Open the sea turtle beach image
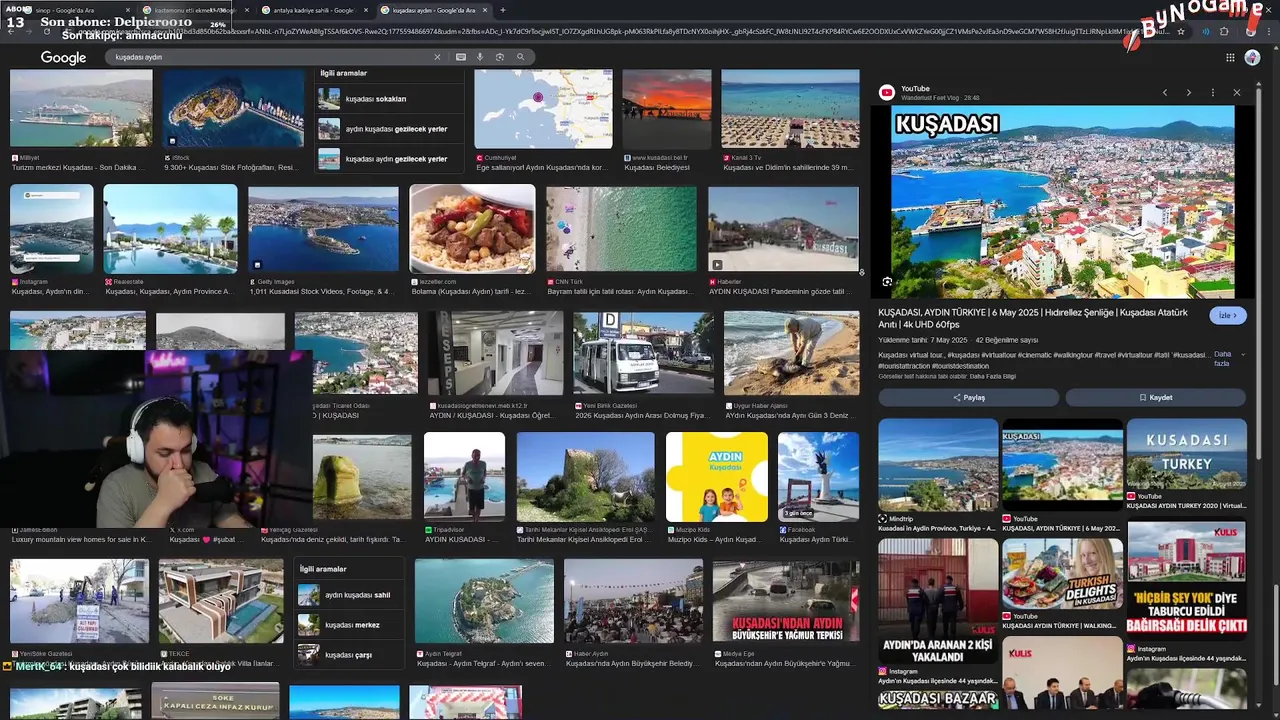Viewport: 1280px width, 720px height. click(791, 354)
